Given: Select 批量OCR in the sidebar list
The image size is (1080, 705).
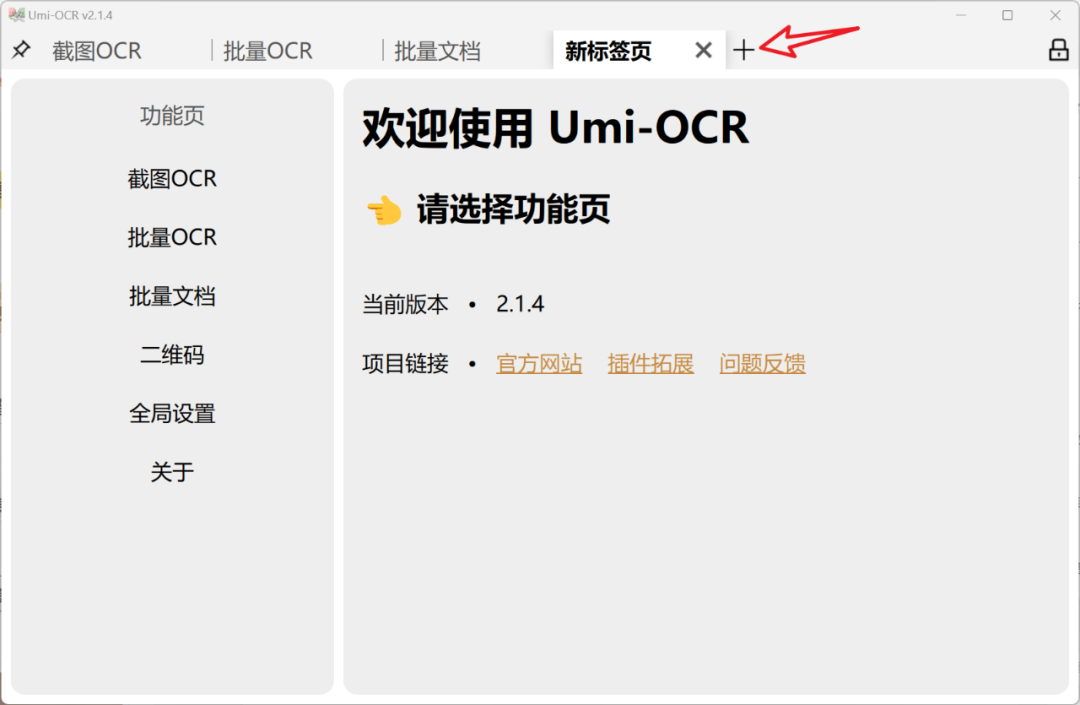Looking at the screenshot, I should (172, 237).
